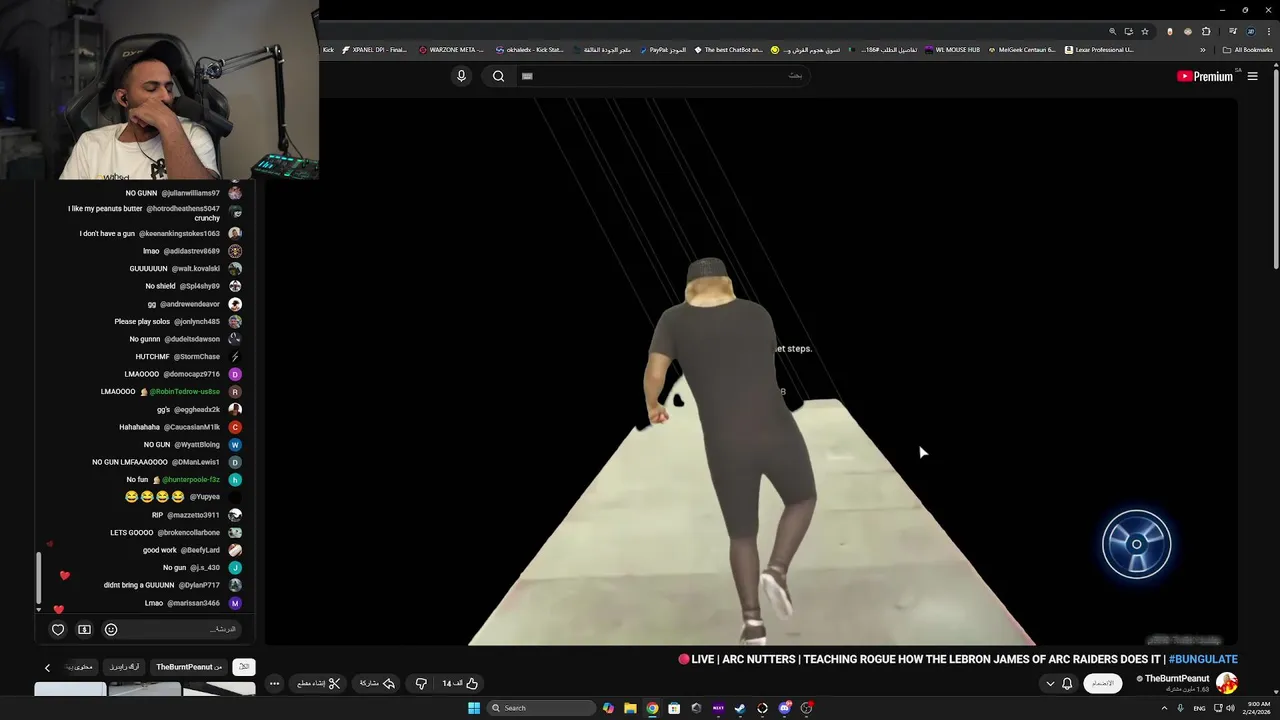Open The best ChatBot bookmark

pyautogui.click(x=728, y=49)
